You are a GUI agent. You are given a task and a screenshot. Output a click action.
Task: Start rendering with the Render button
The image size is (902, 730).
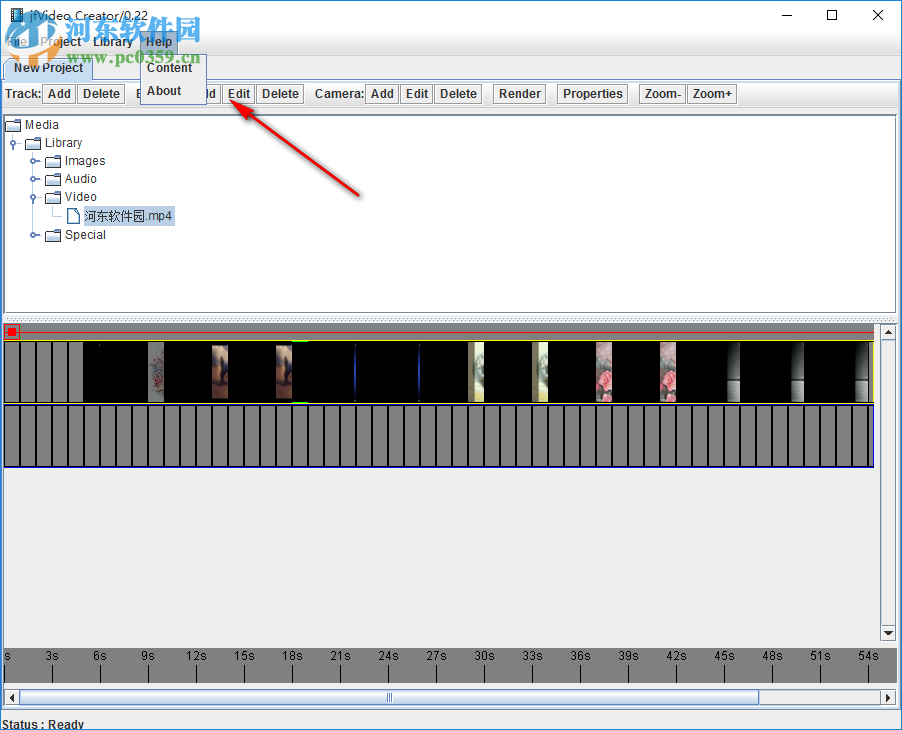519,93
